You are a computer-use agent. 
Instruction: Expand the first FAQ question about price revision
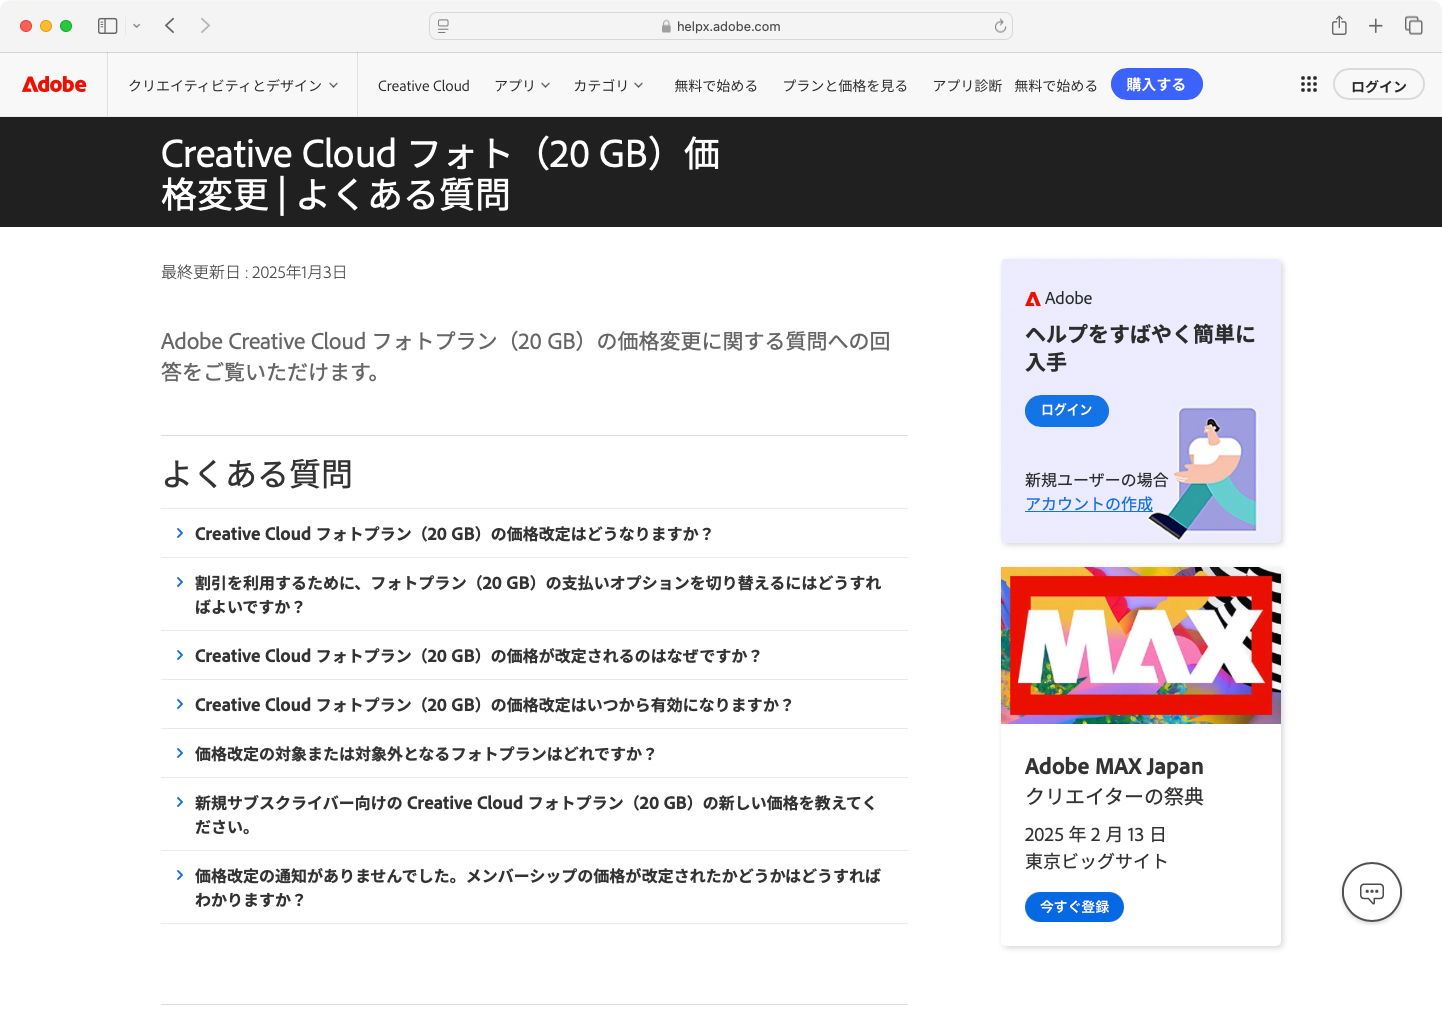452,533
